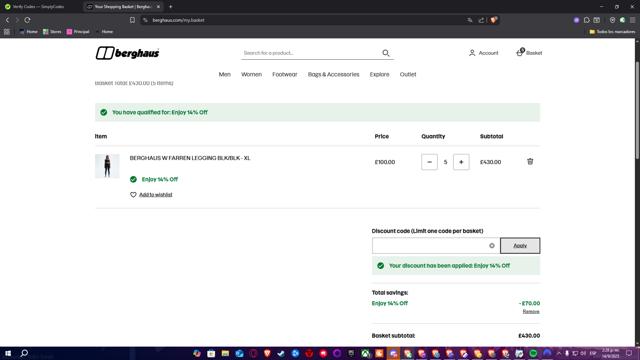Remove the Enjoy 14% Off discount
Image resolution: width=640 pixels, height=360 pixels.
[531, 311]
